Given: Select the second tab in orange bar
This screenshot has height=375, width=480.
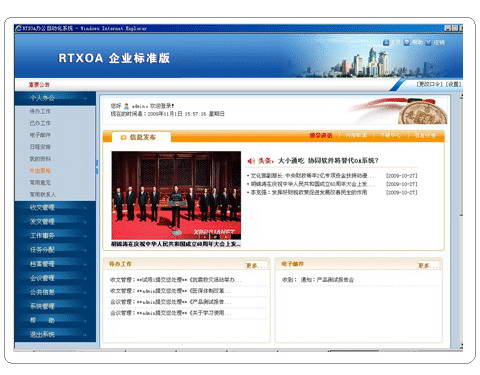Looking at the screenshot, I should coord(356,135).
